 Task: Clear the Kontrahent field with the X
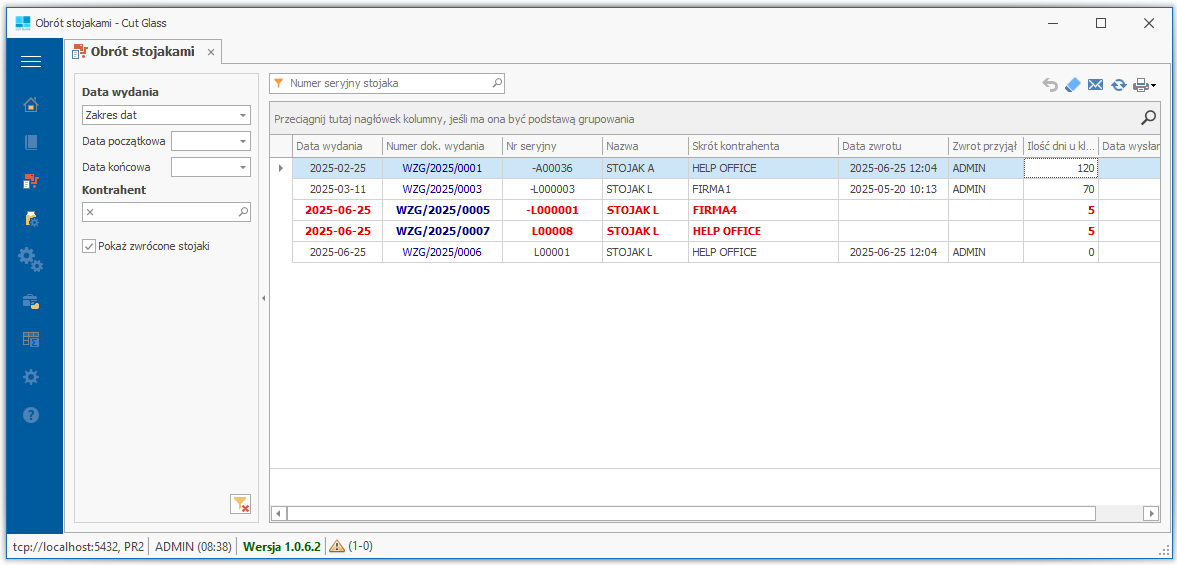pyautogui.click(x=90, y=212)
